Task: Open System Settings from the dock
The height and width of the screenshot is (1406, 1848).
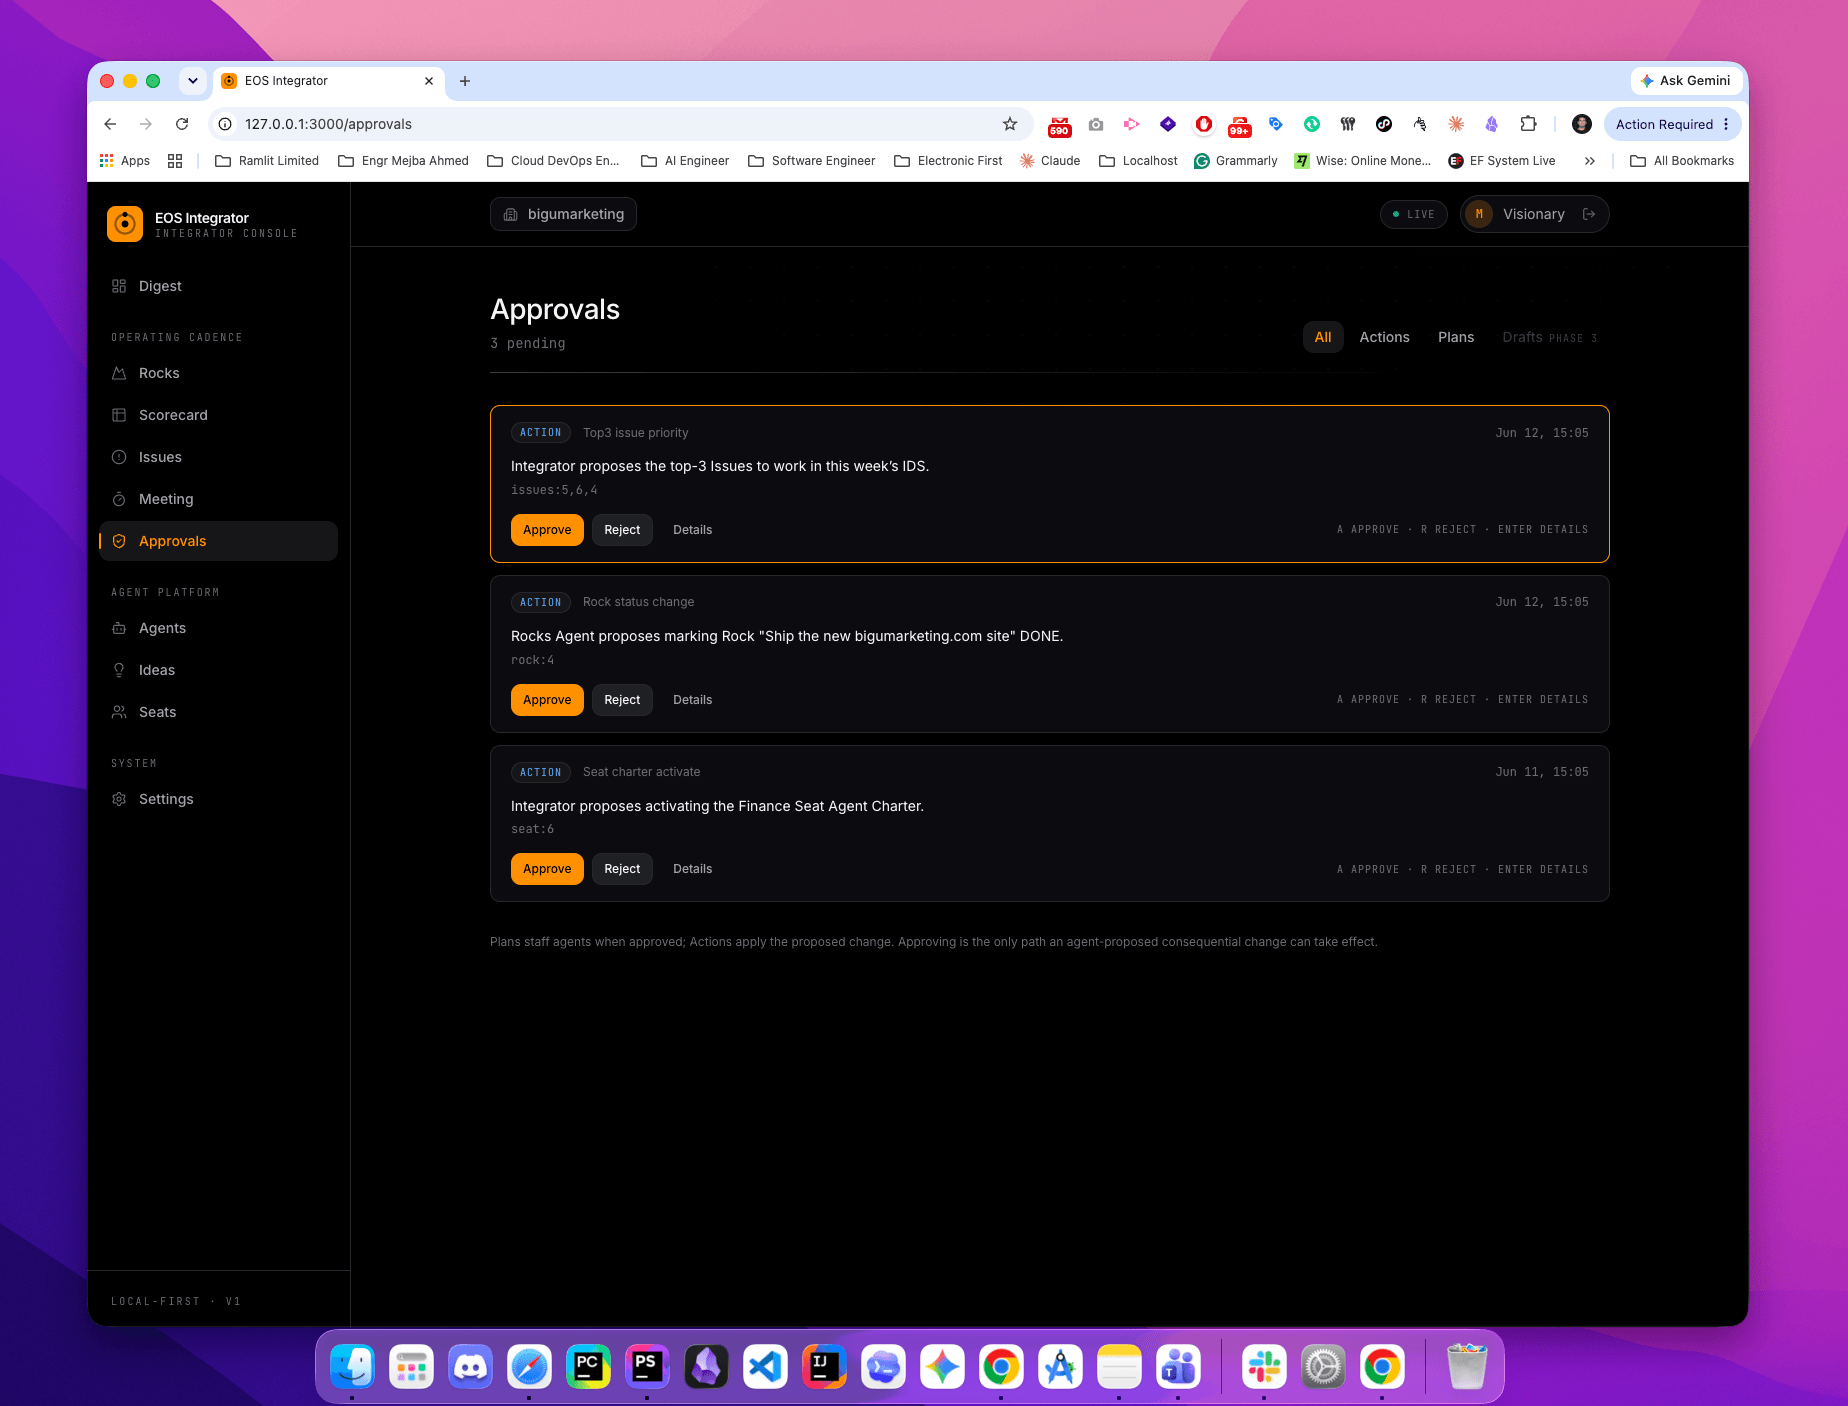Action: click(1323, 1366)
